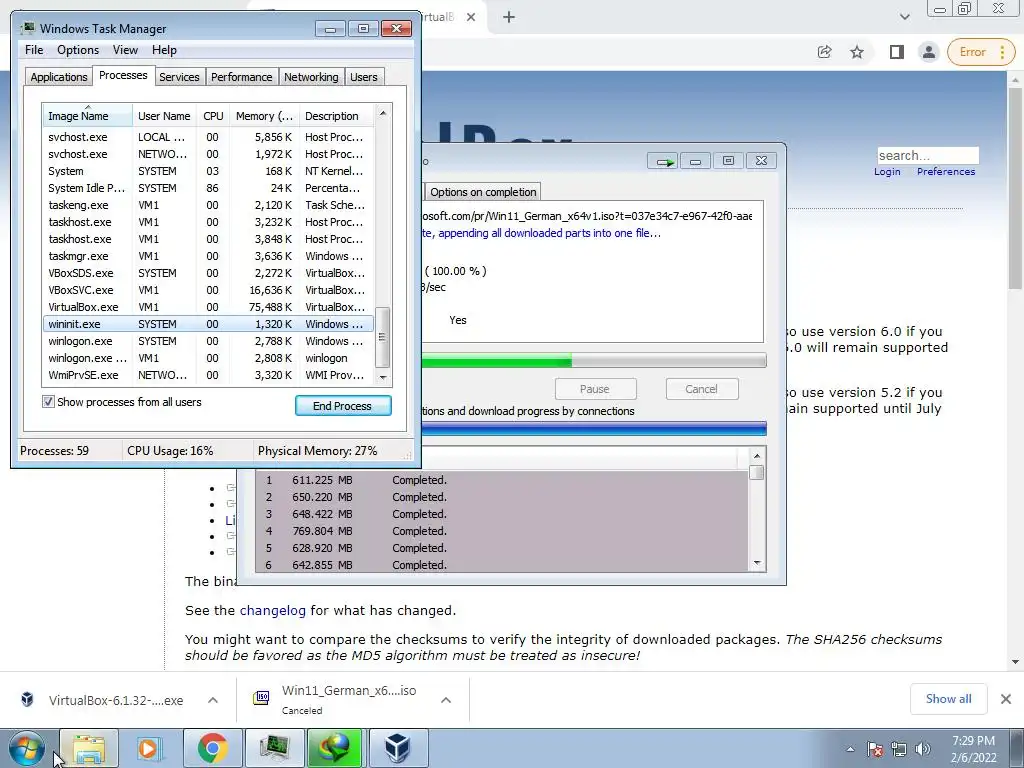Open Task Manager View menu

tap(125, 50)
